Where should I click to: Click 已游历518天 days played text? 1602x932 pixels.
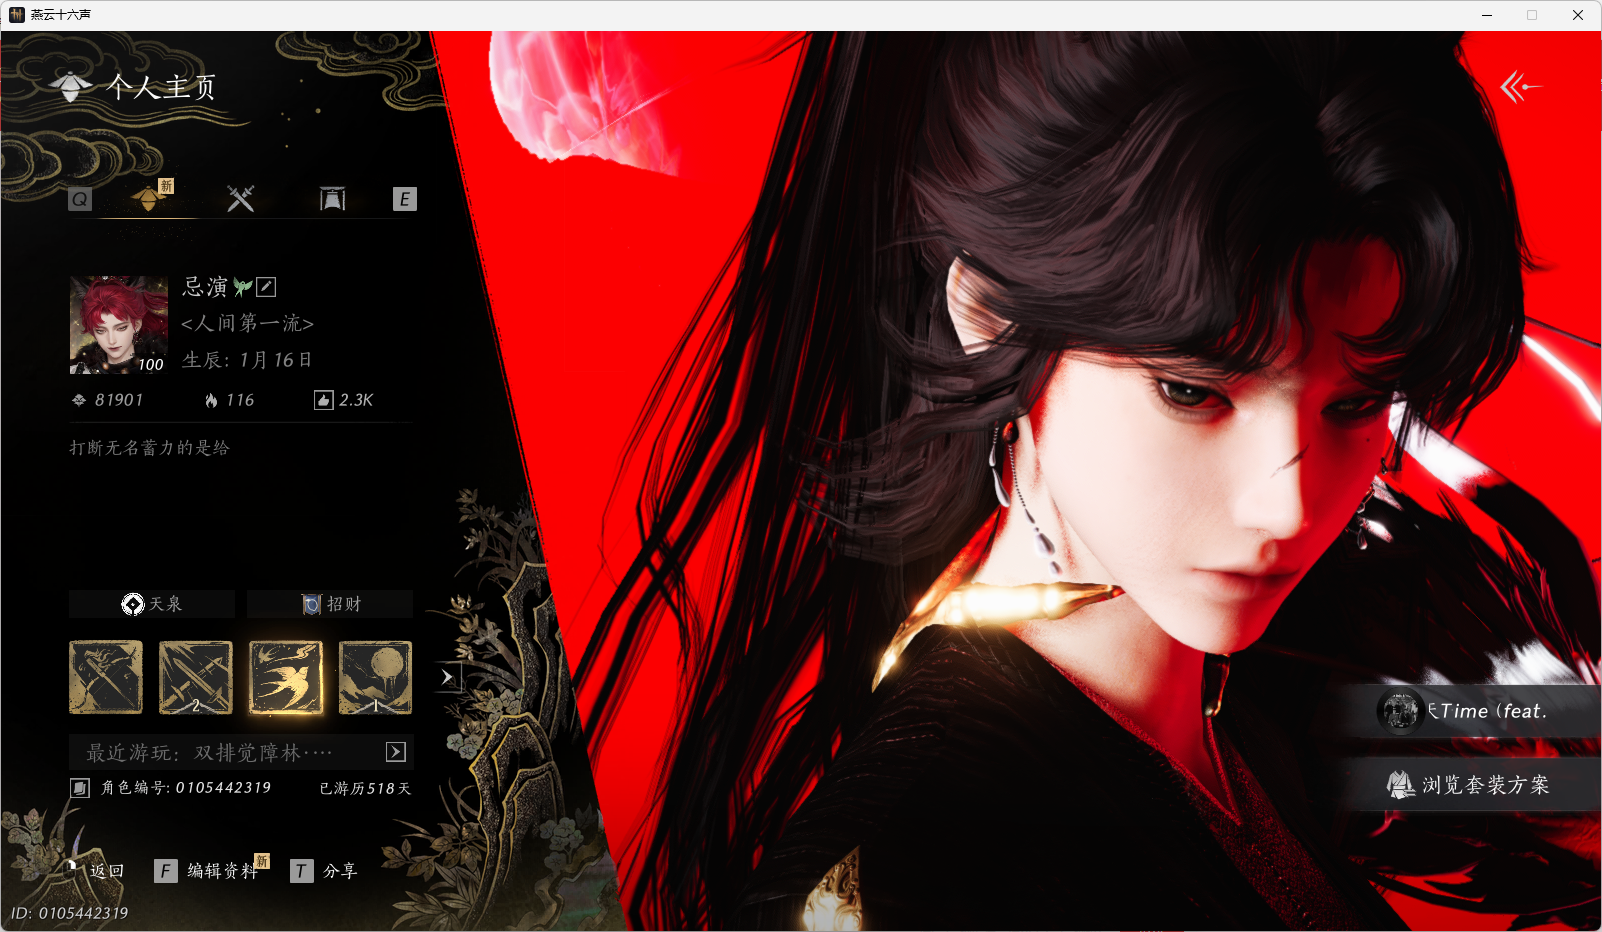point(365,789)
